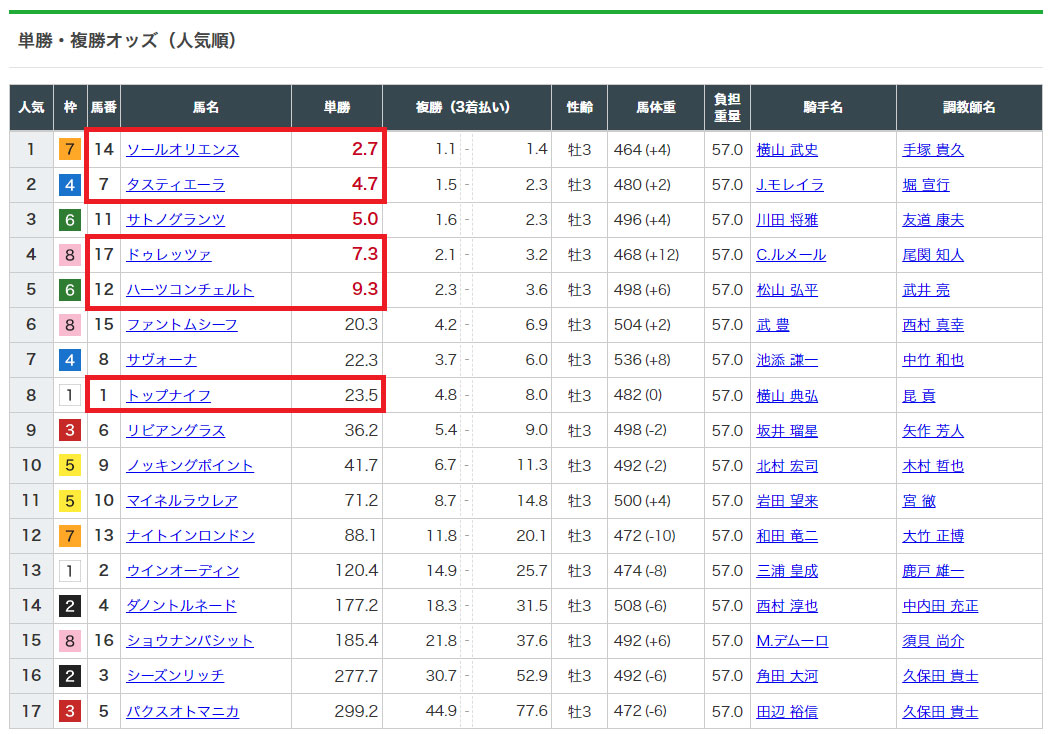Open トップナイフ horse link
Screen dimensions: 1050x734
pos(168,395)
